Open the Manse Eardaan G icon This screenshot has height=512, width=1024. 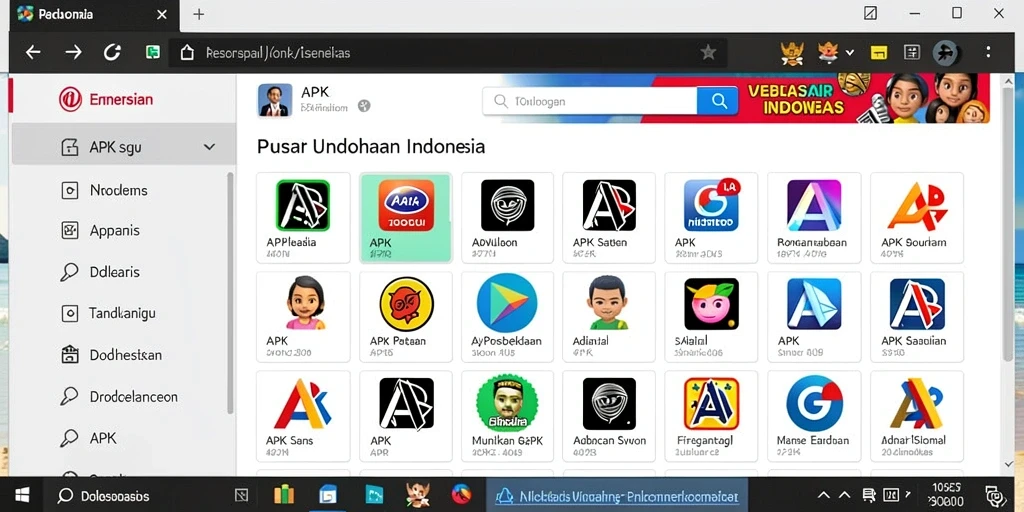click(x=814, y=404)
